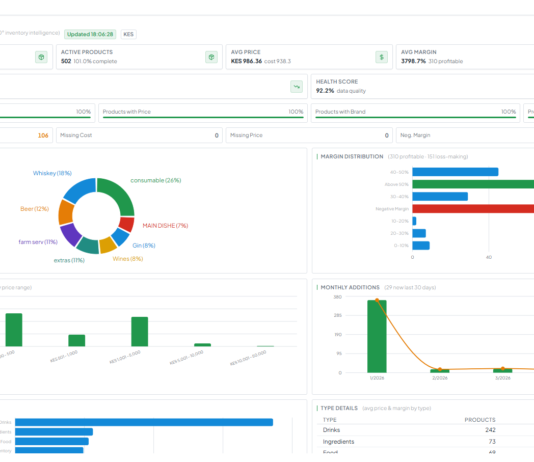Click the 2/2026 data point
The image size is (534, 462).
tap(440, 369)
